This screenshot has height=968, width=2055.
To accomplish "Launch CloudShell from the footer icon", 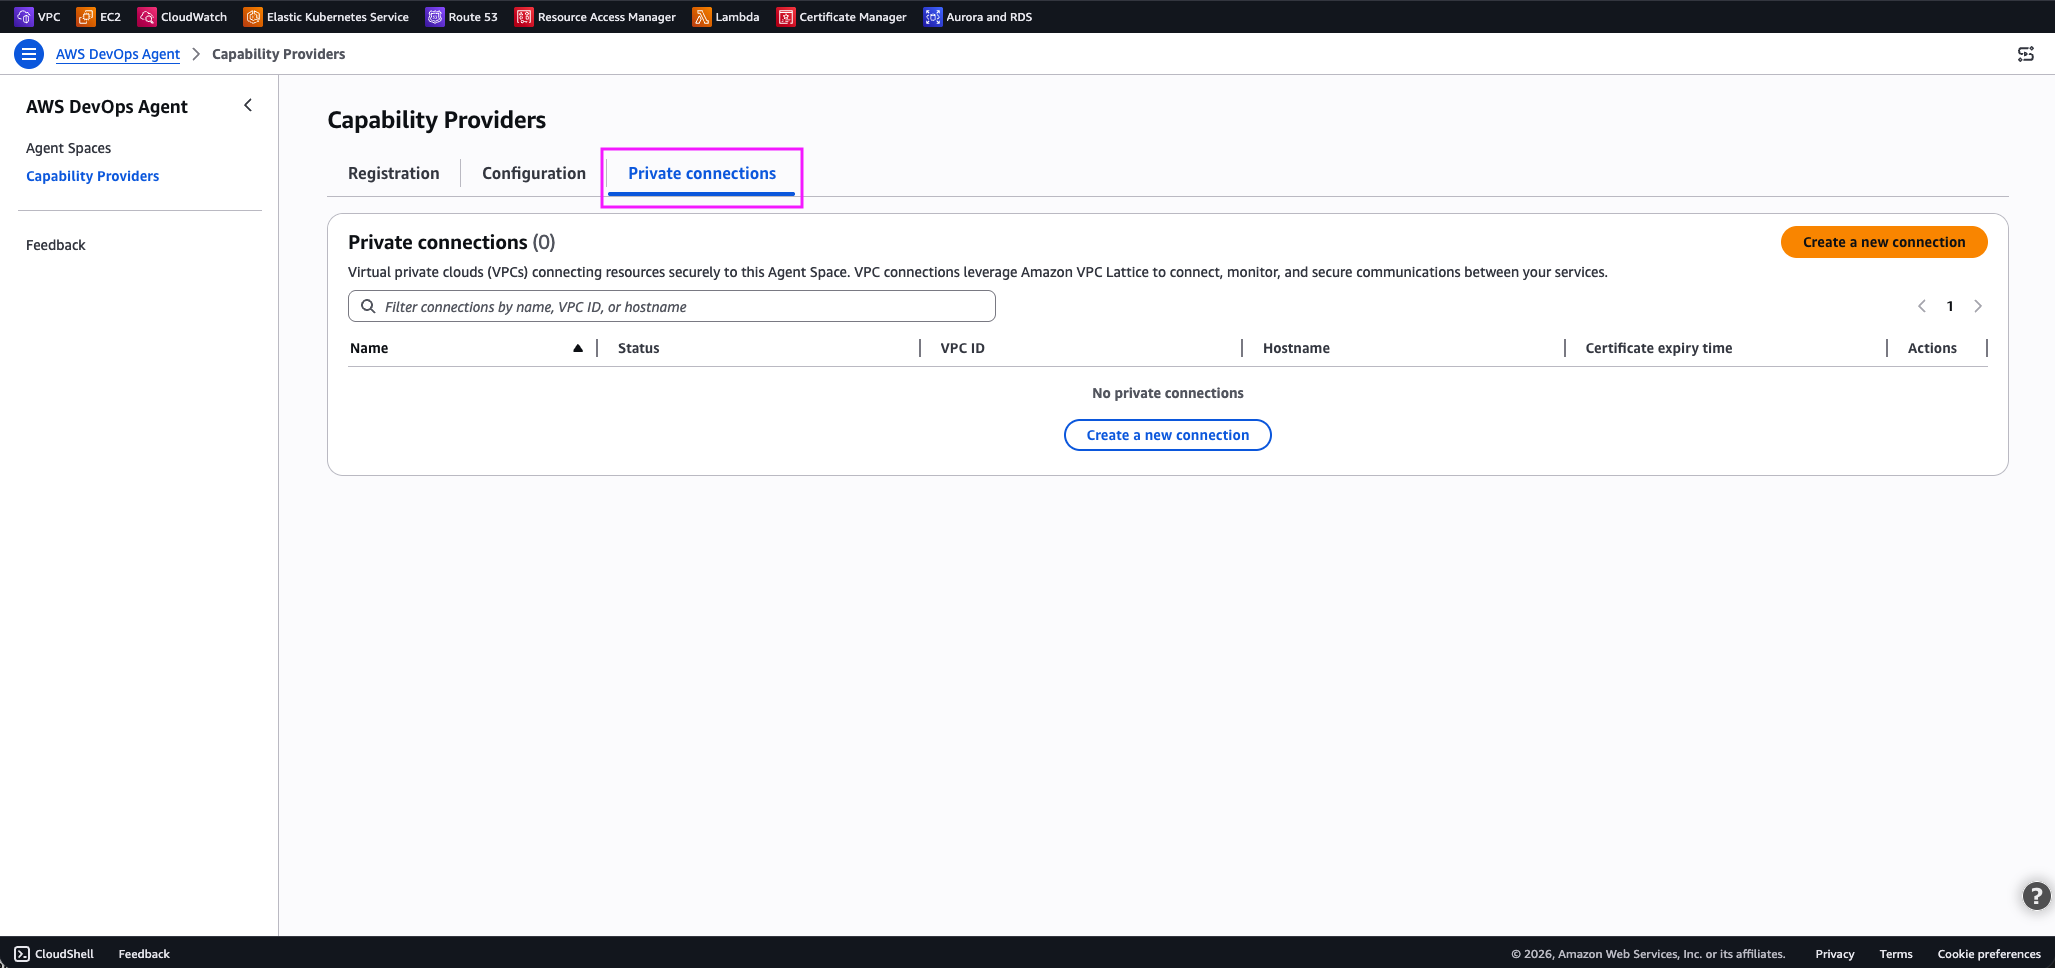I will click(x=22, y=954).
